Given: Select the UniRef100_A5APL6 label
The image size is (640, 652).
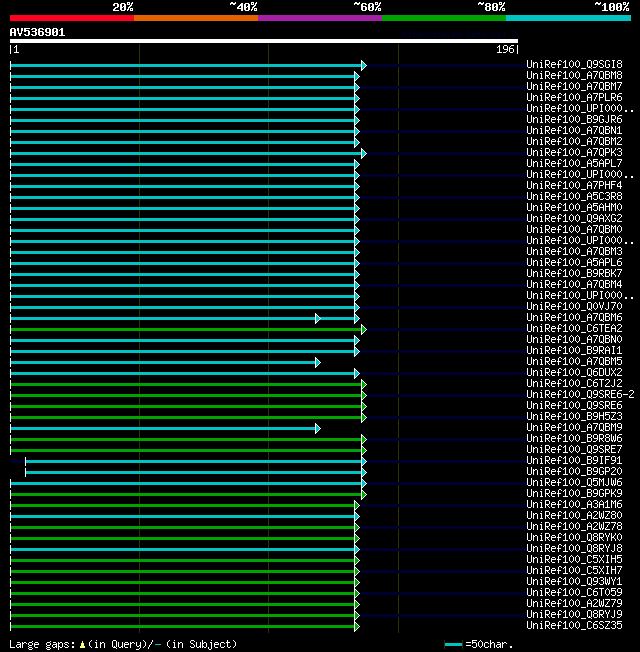Looking at the screenshot, I should [574, 262].
